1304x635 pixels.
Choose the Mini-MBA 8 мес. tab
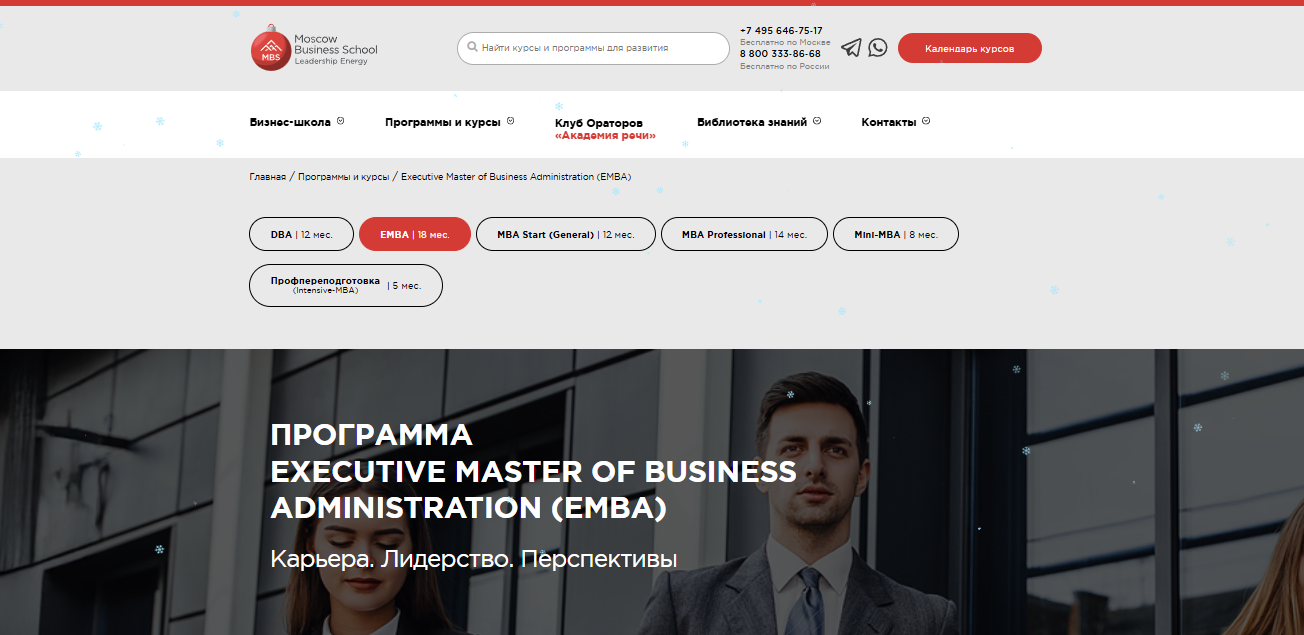tap(896, 234)
